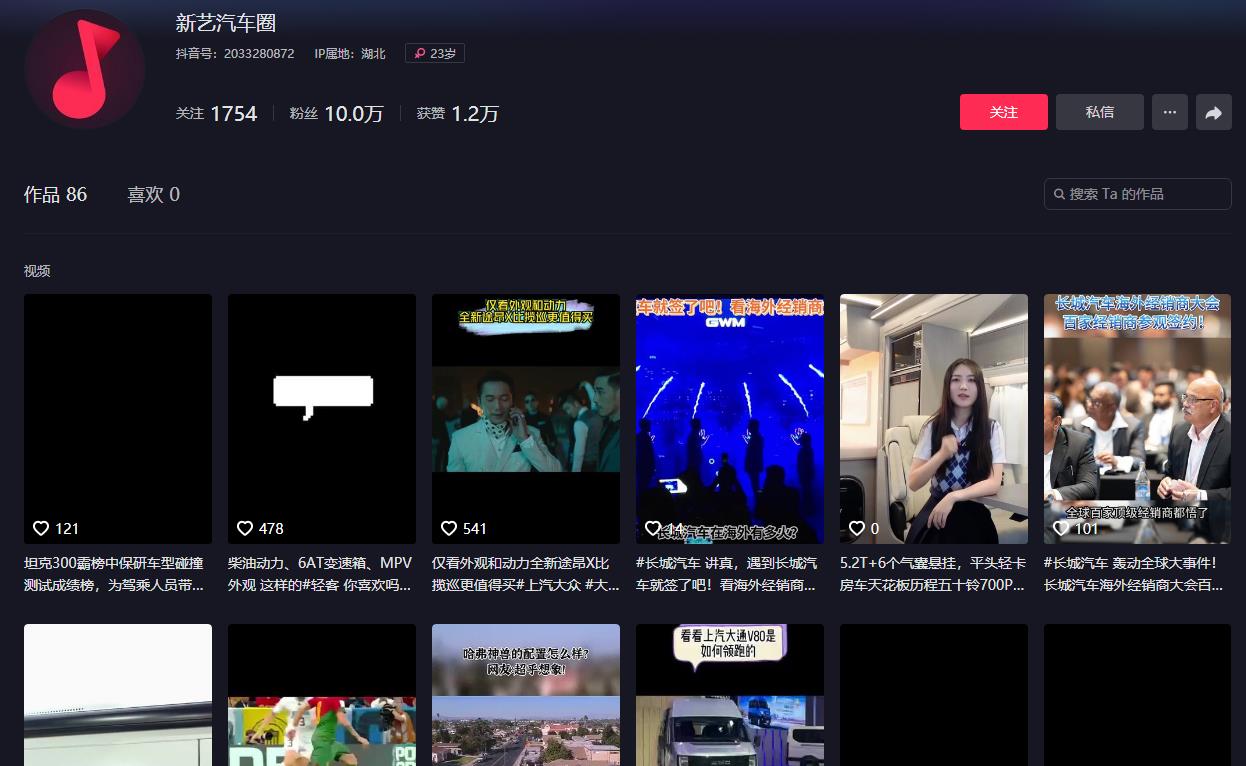
Task: Click the 新艺汽车圈 account name
Action: (226, 23)
